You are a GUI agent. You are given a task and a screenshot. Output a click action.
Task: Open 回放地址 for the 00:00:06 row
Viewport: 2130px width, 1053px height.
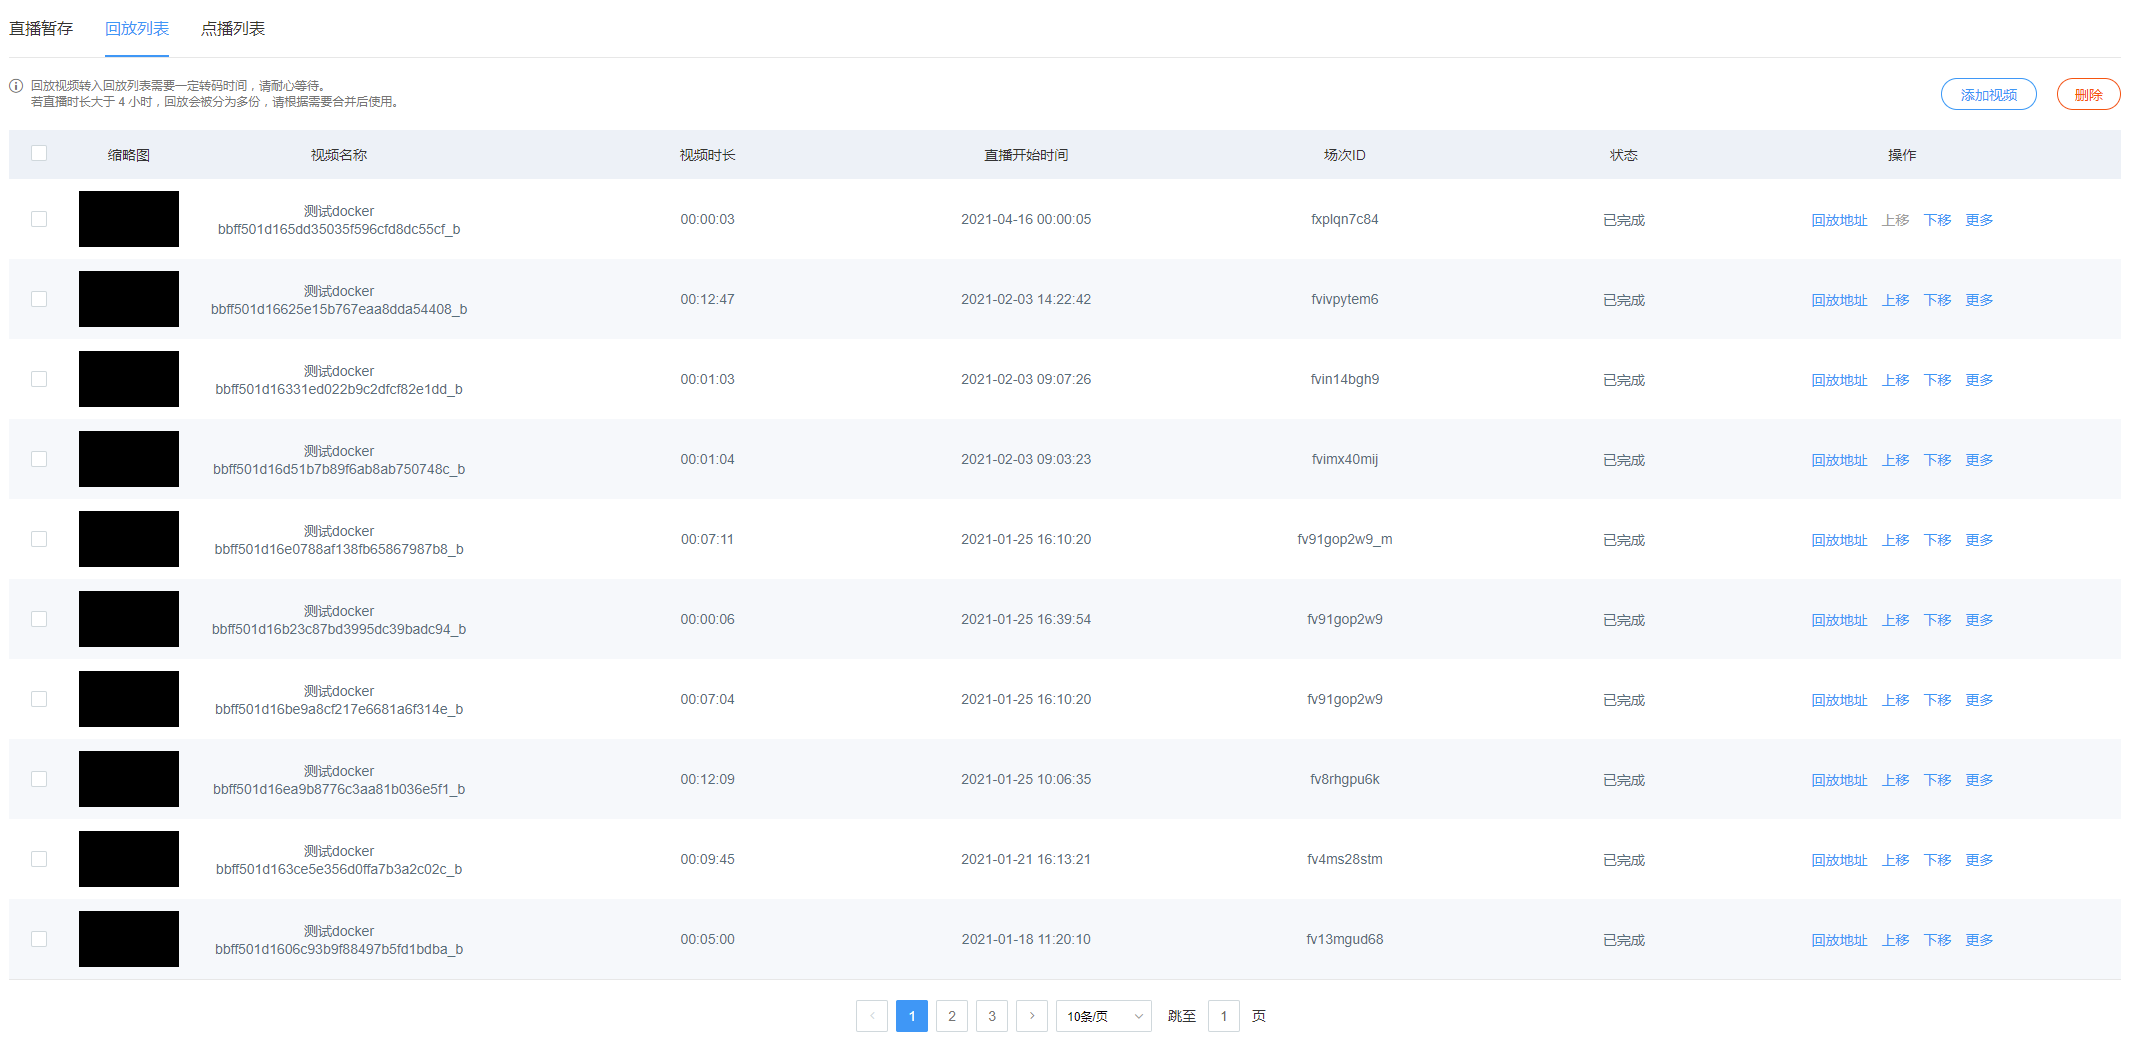point(1839,620)
